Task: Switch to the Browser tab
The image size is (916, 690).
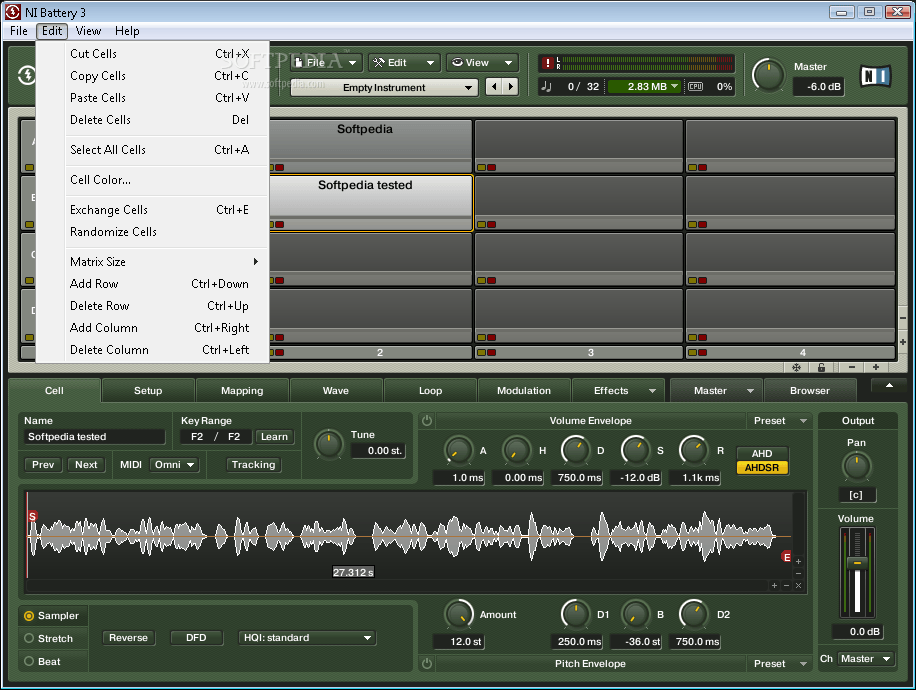Action: (x=810, y=391)
